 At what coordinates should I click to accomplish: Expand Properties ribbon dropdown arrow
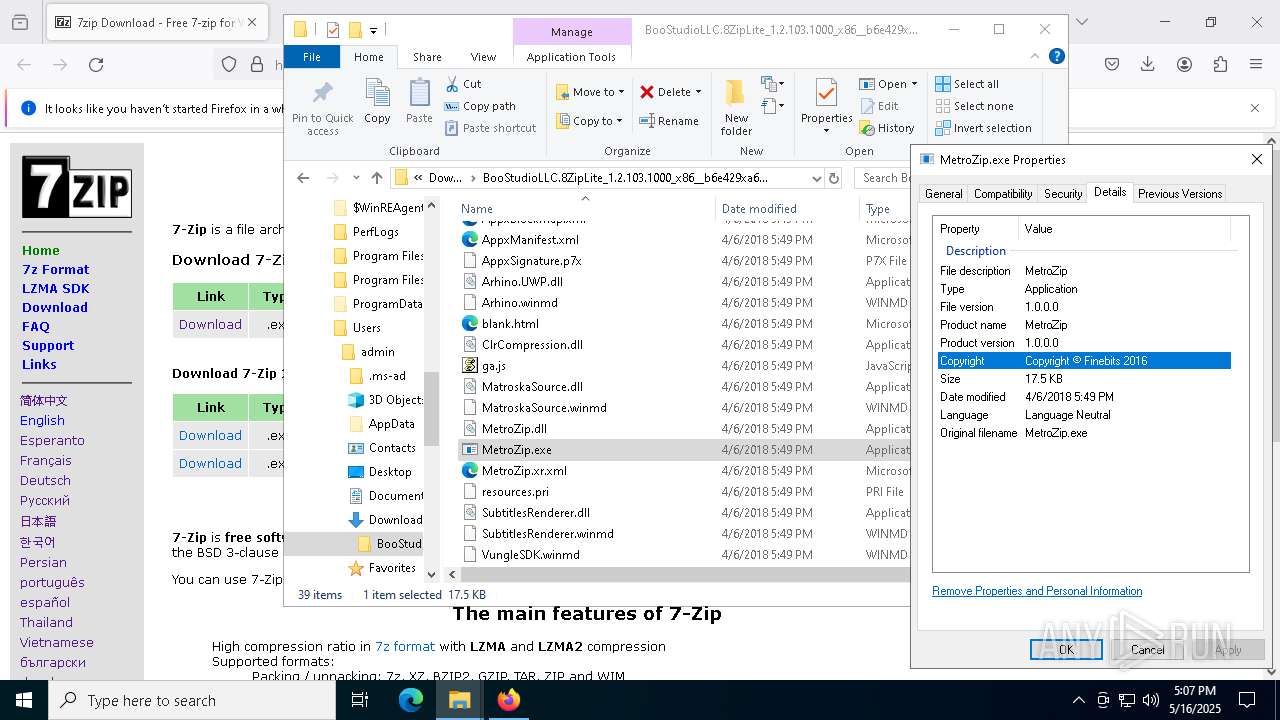826,131
